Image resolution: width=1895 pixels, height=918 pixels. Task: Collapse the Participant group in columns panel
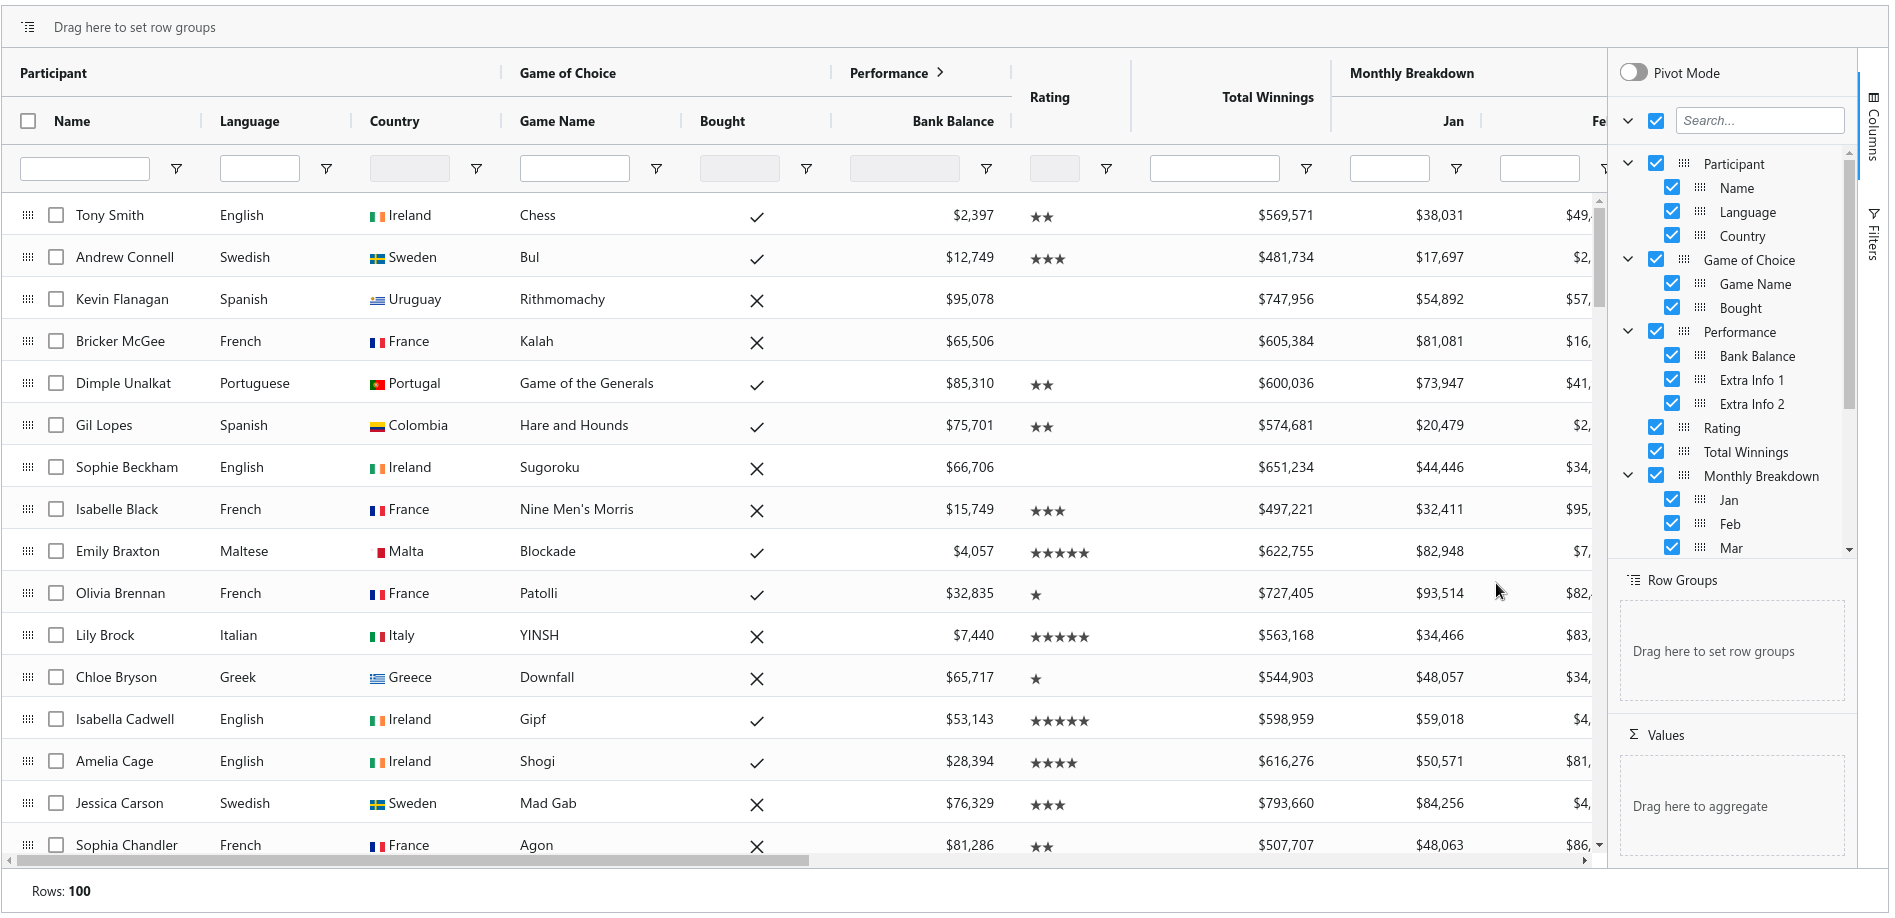pyautogui.click(x=1628, y=163)
